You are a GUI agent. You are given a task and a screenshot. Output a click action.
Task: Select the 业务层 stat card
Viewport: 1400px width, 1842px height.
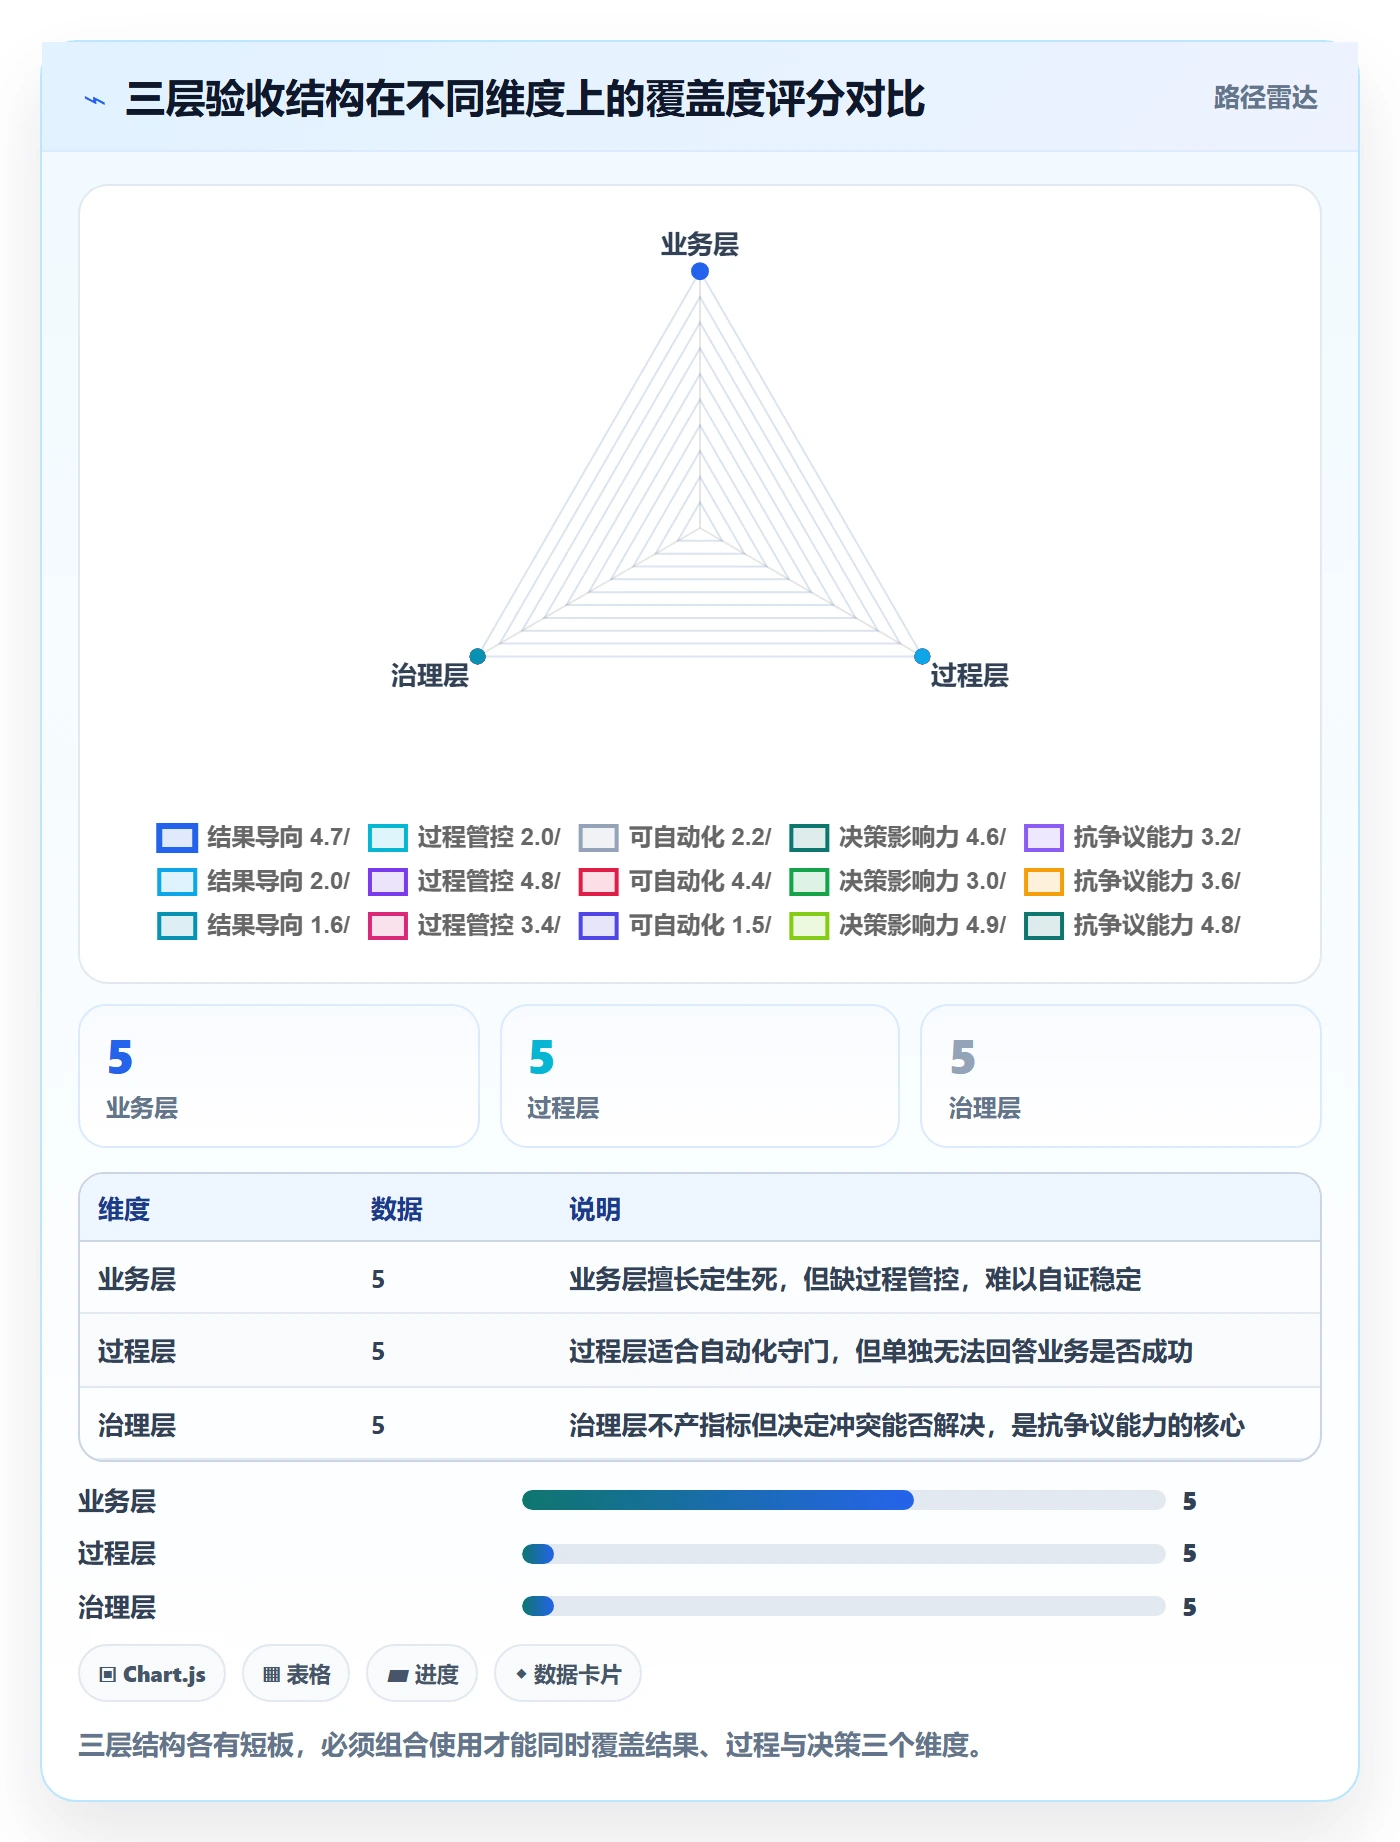pyautogui.click(x=279, y=1076)
